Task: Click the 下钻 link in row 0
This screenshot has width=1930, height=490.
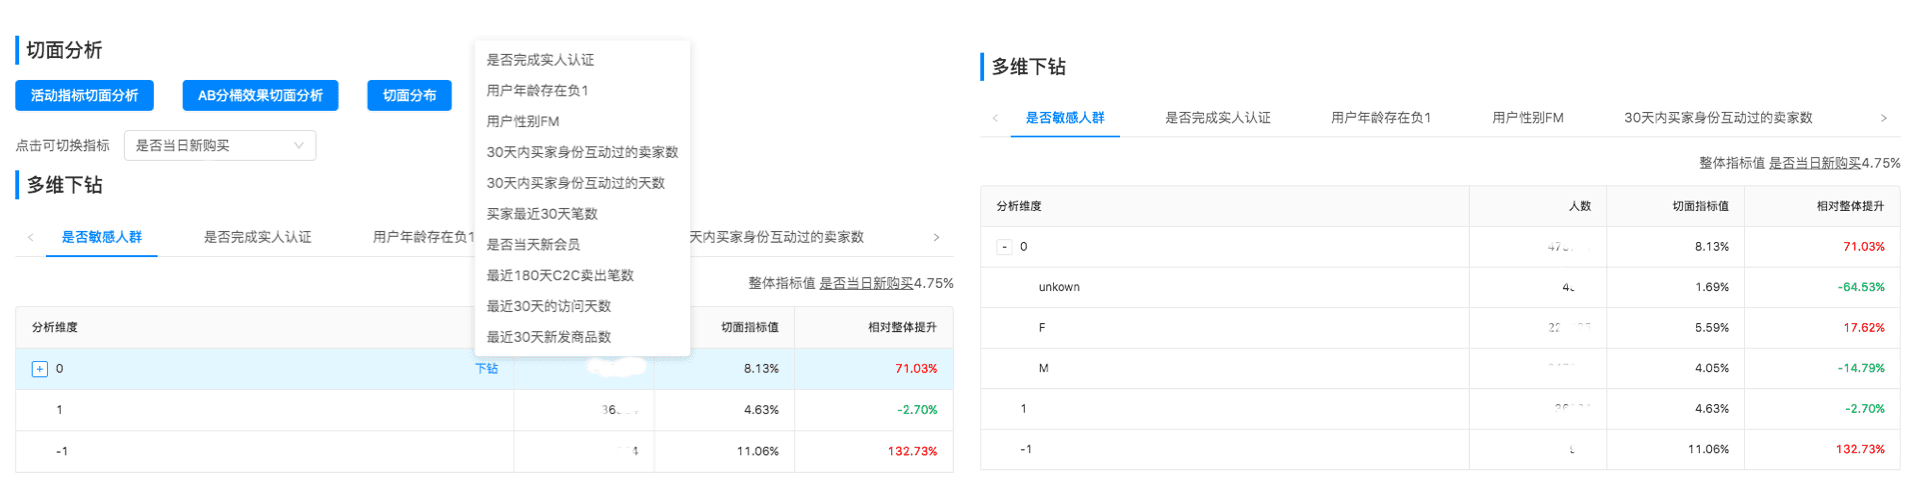Action: [x=486, y=369]
